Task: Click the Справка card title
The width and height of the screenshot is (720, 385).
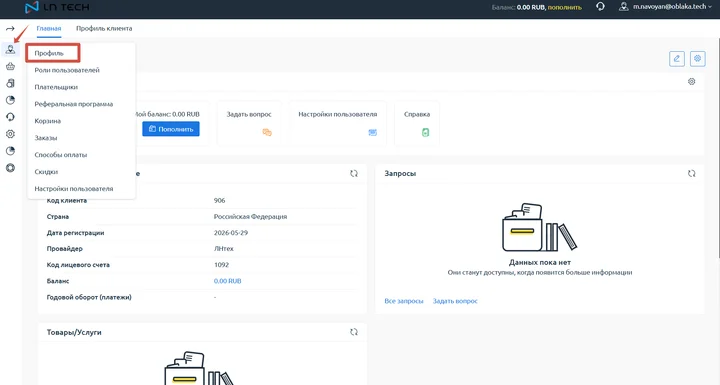Action: 417,114
